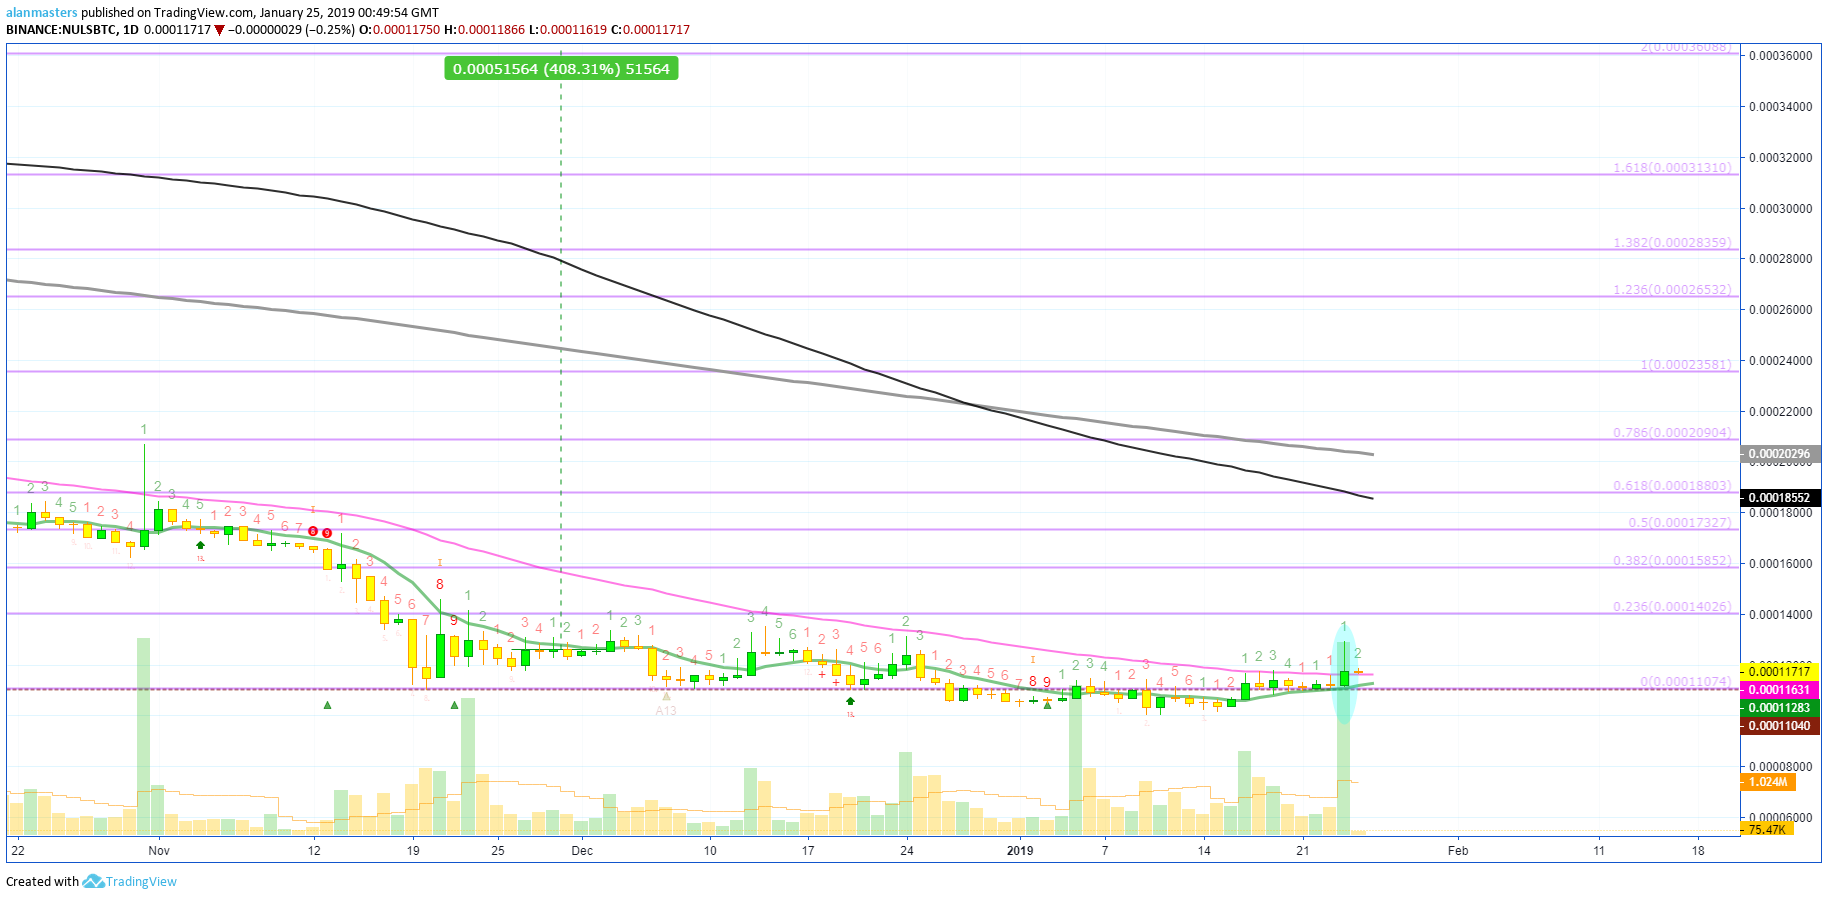Screen dimensions: 1828x899
Task: Click the orange 1.024M volume tag
Action: click(x=1767, y=782)
